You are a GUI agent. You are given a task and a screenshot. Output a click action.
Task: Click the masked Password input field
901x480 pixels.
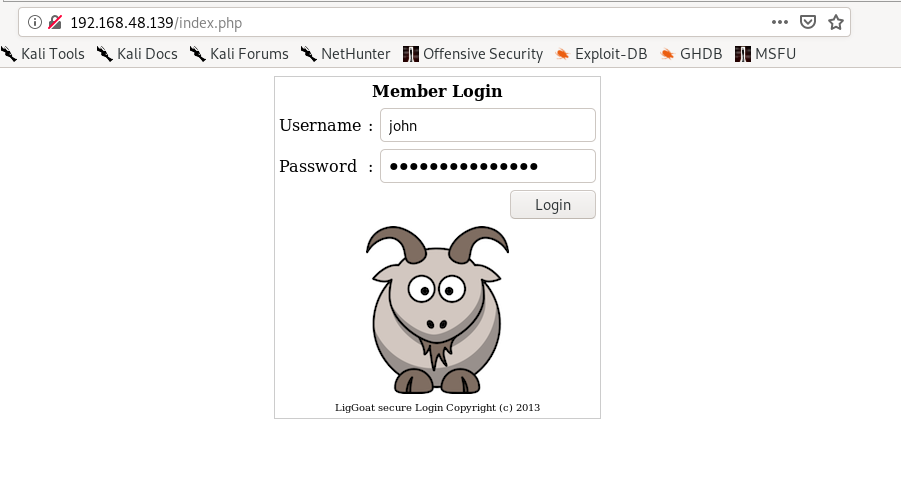488,166
